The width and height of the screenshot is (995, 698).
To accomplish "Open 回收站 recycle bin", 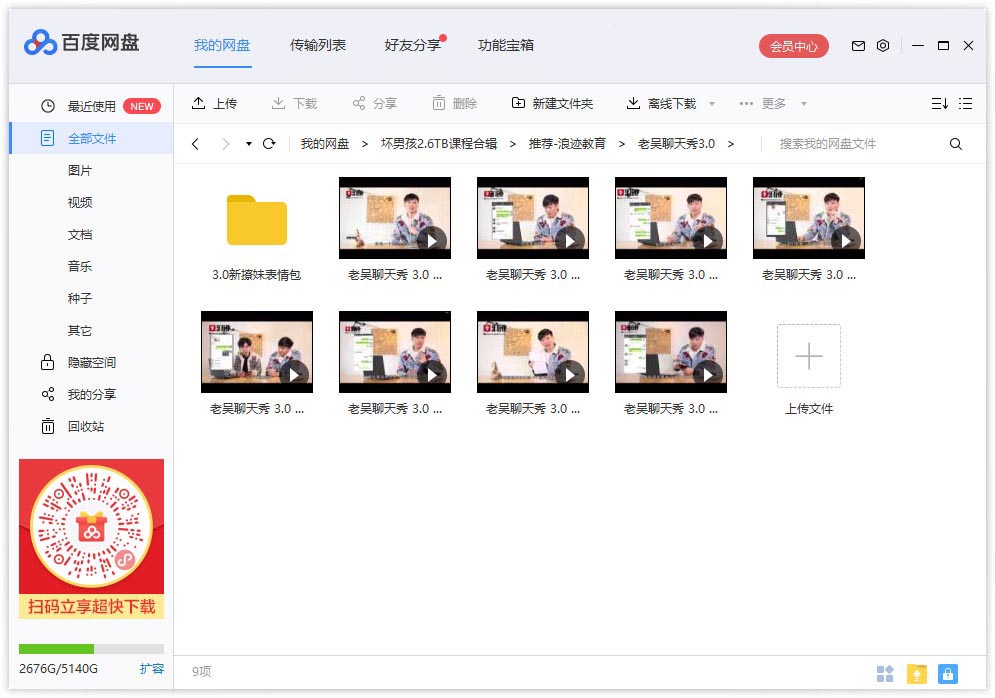I will (x=72, y=426).
